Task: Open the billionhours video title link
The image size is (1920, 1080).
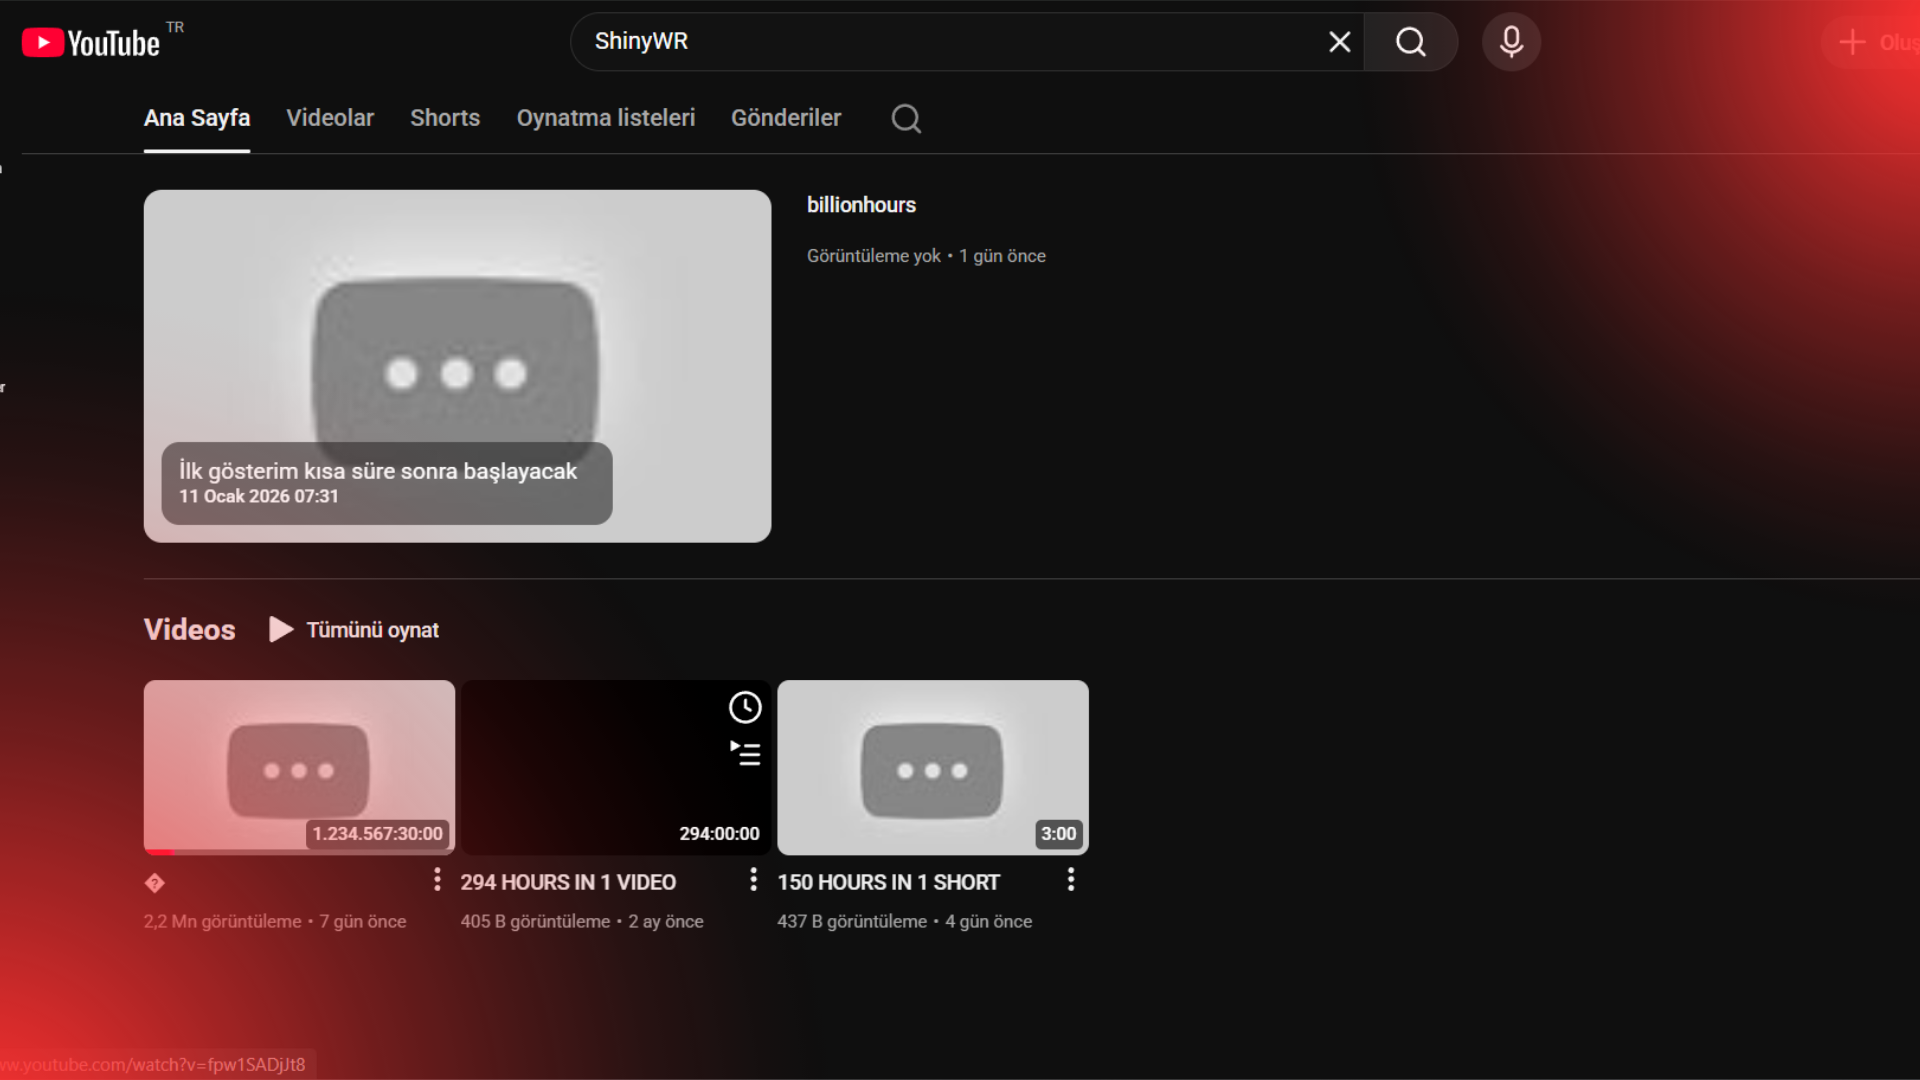Action: [x=861, y=205]
